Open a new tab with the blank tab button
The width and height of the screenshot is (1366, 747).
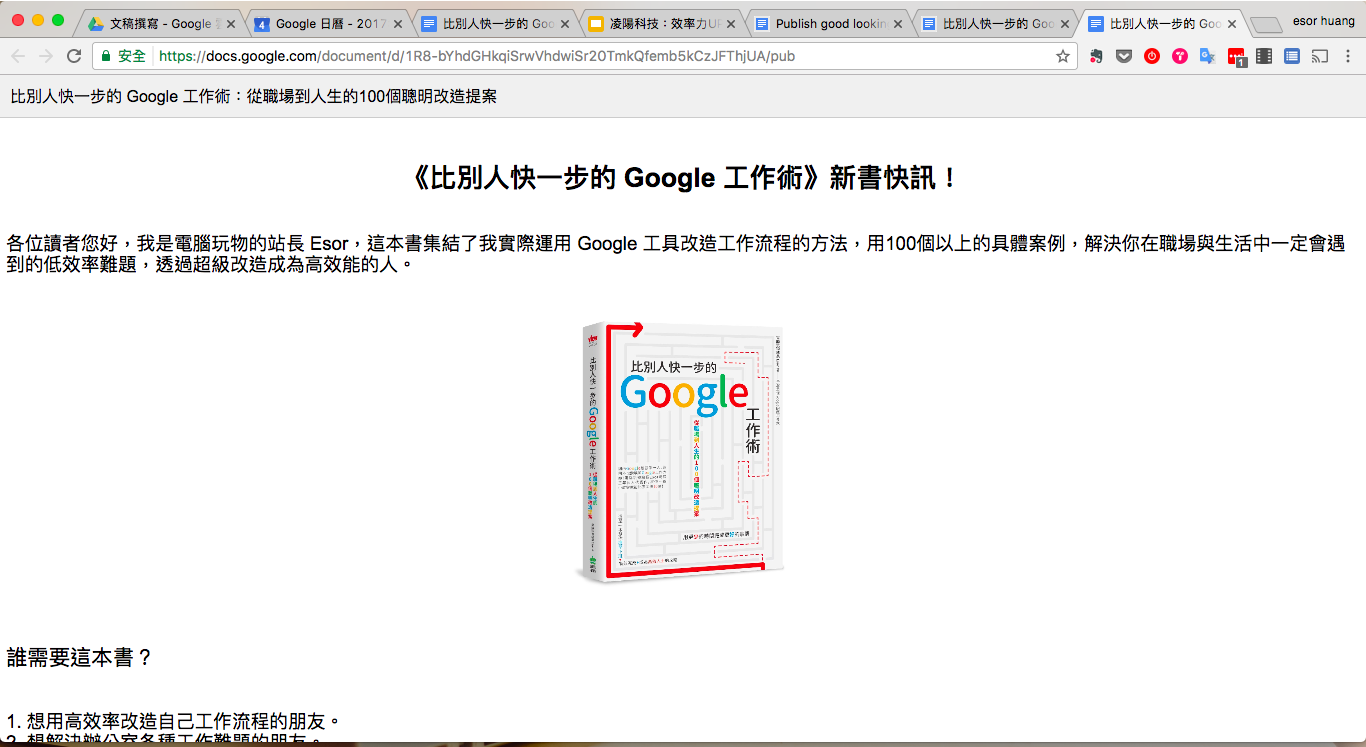[1266, 25]
